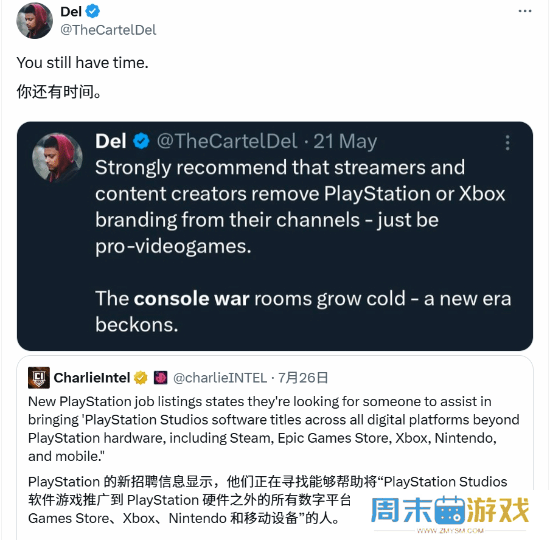Click verified badge in quoted Del tweet
The height and width of the screenshot is (540, 550).
(141, 141)
